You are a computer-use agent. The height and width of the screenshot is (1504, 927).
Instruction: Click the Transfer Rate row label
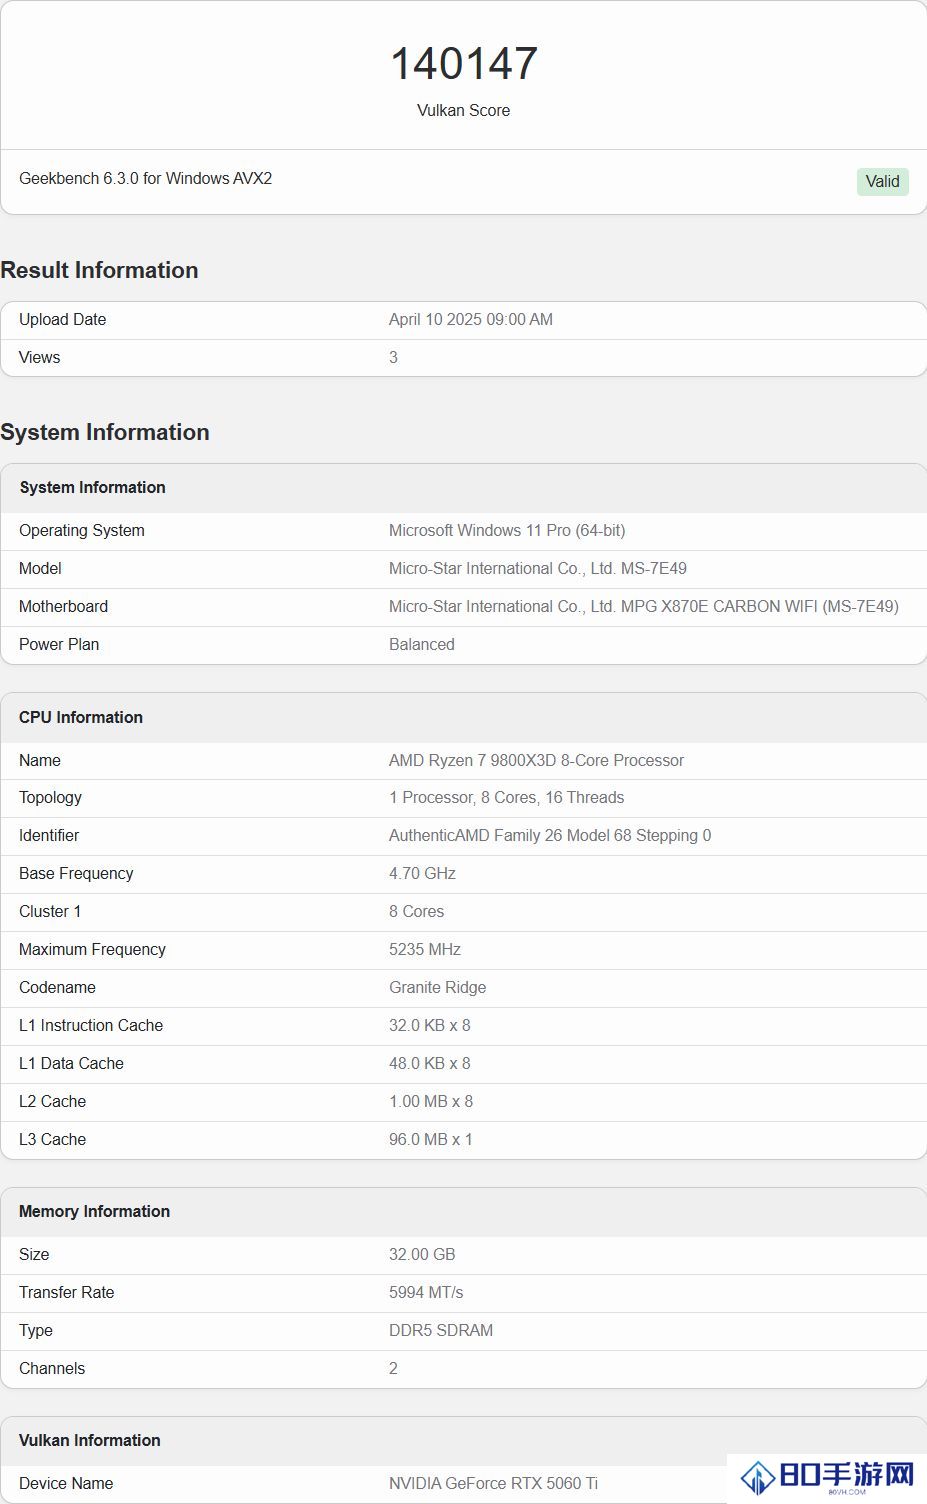66,1292
